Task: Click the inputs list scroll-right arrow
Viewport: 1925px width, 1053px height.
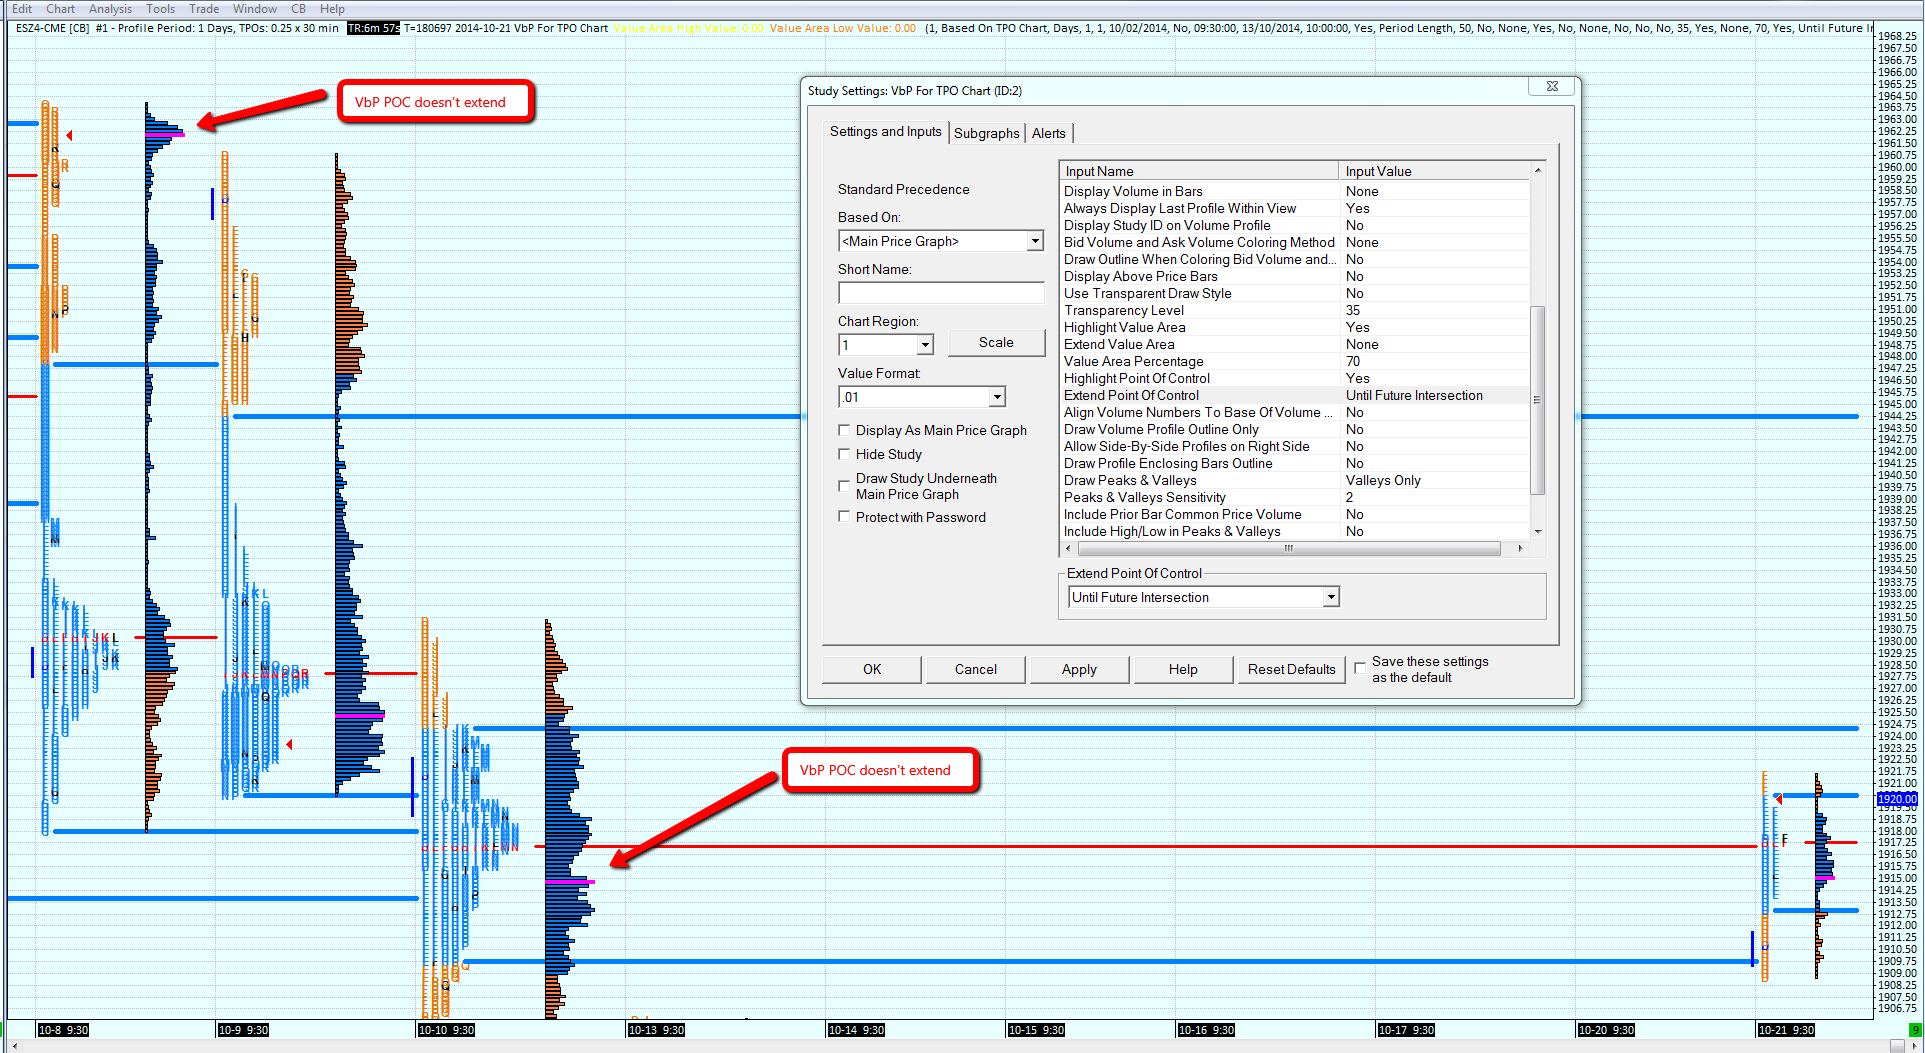Action: pyautogui.click(x=1520, y=548)
